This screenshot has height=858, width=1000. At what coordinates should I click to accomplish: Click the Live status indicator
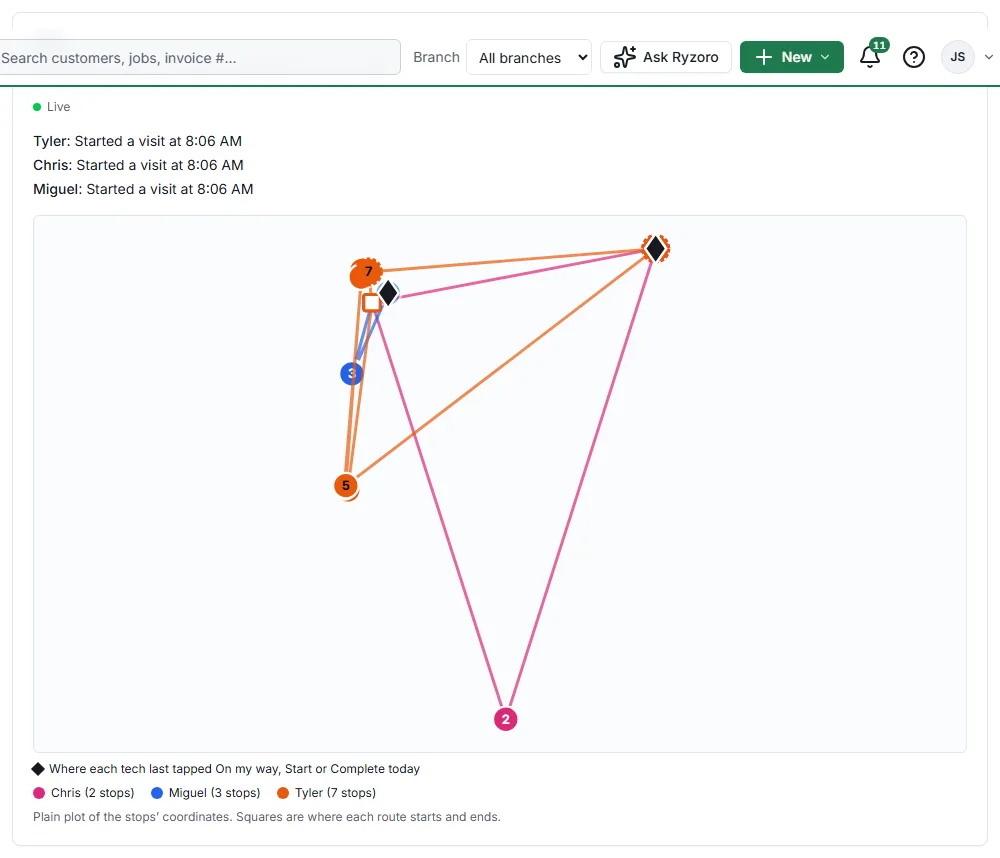coord(52,107)
